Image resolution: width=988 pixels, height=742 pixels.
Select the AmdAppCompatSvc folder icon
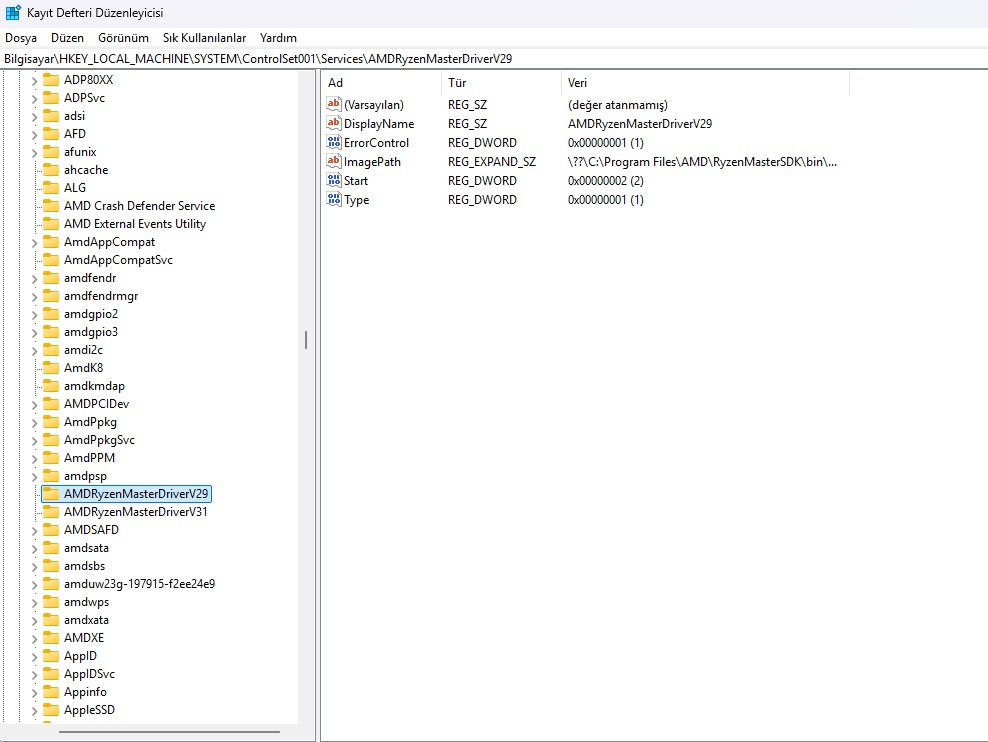[x=50, y=260]
